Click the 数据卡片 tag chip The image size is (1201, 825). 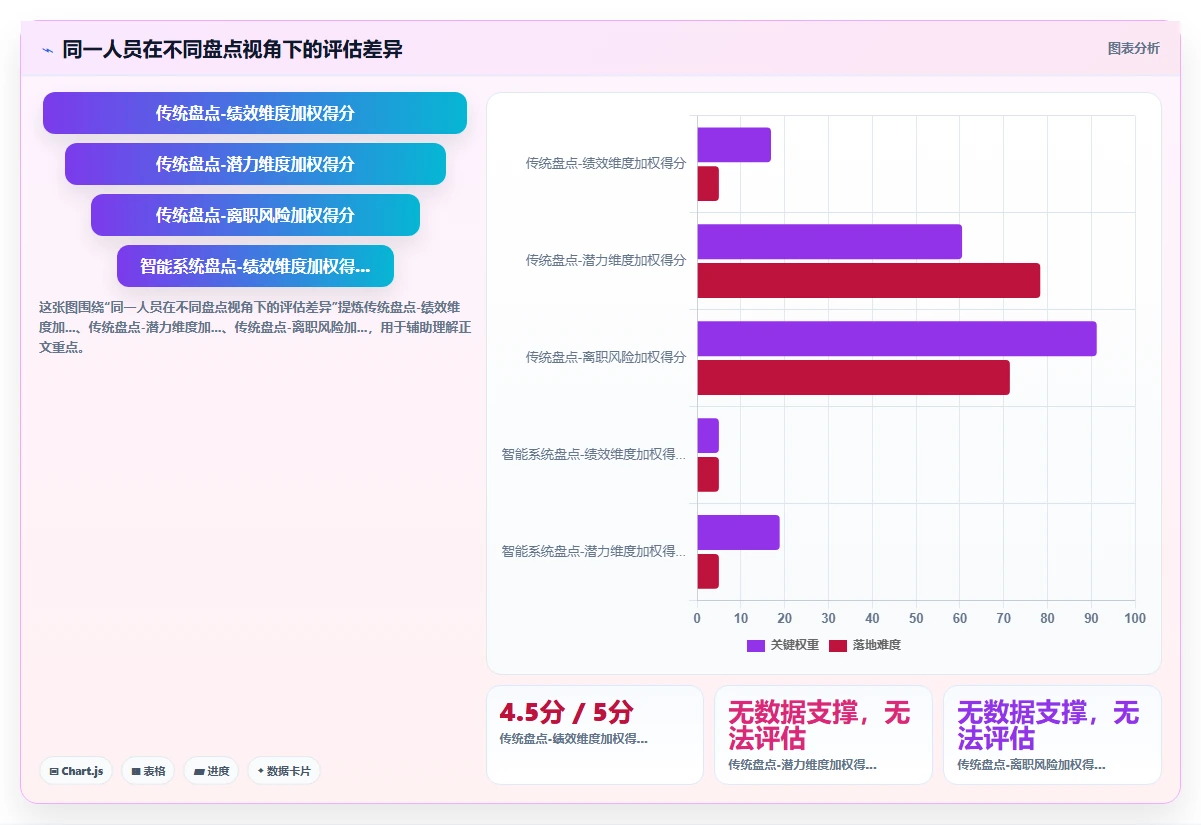pyautogui.click(x=284, y=771)
